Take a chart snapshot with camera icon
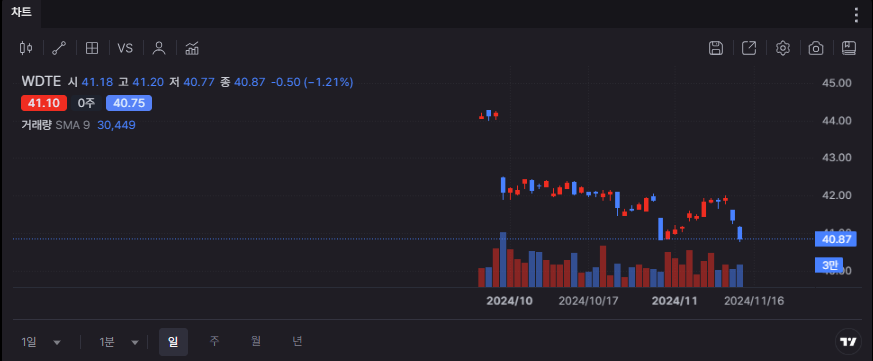Viewport: 873px width, 361px height. click(816, 48)
